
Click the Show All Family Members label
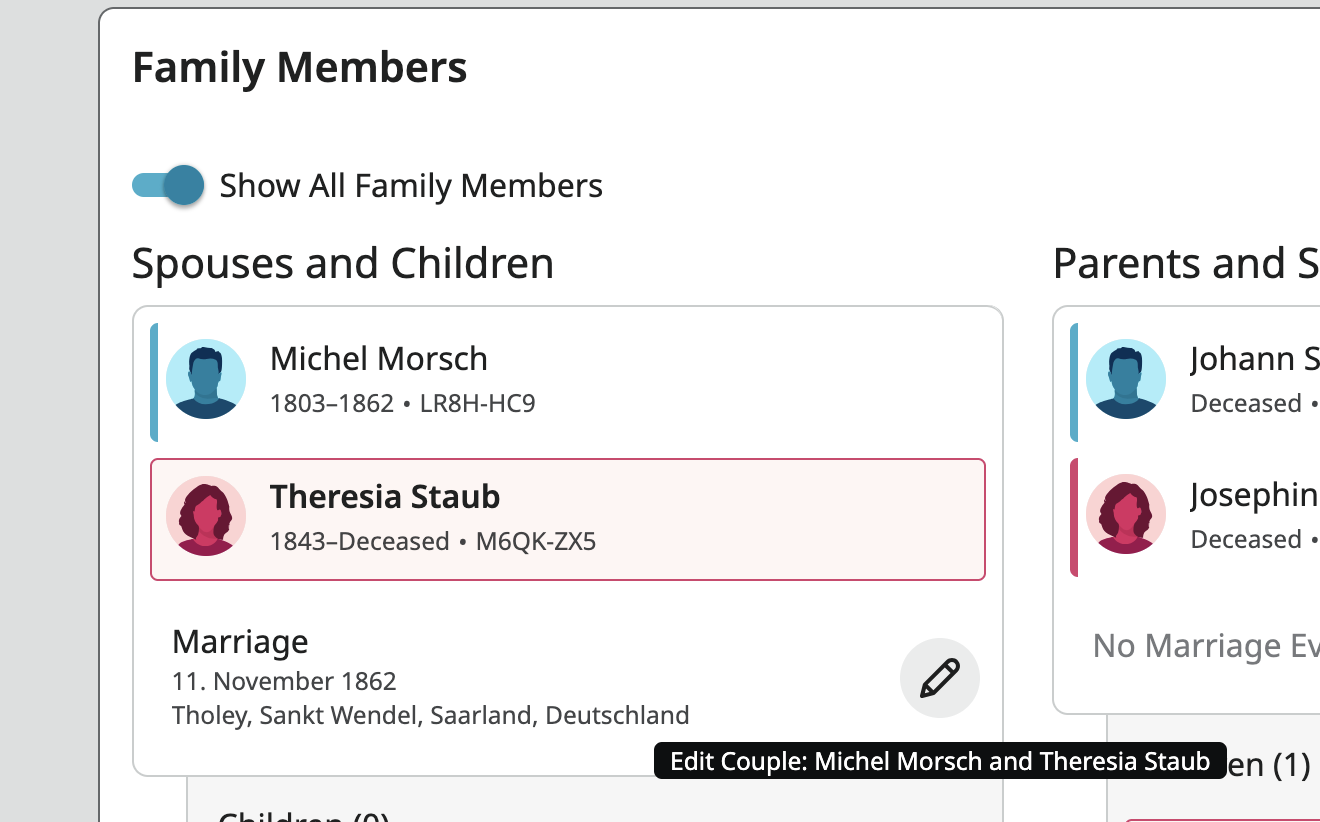click(x=411, y=186)
